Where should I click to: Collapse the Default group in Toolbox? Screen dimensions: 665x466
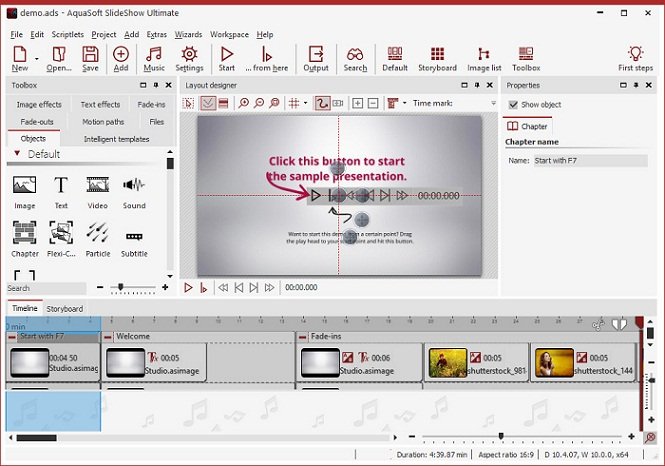17,153
